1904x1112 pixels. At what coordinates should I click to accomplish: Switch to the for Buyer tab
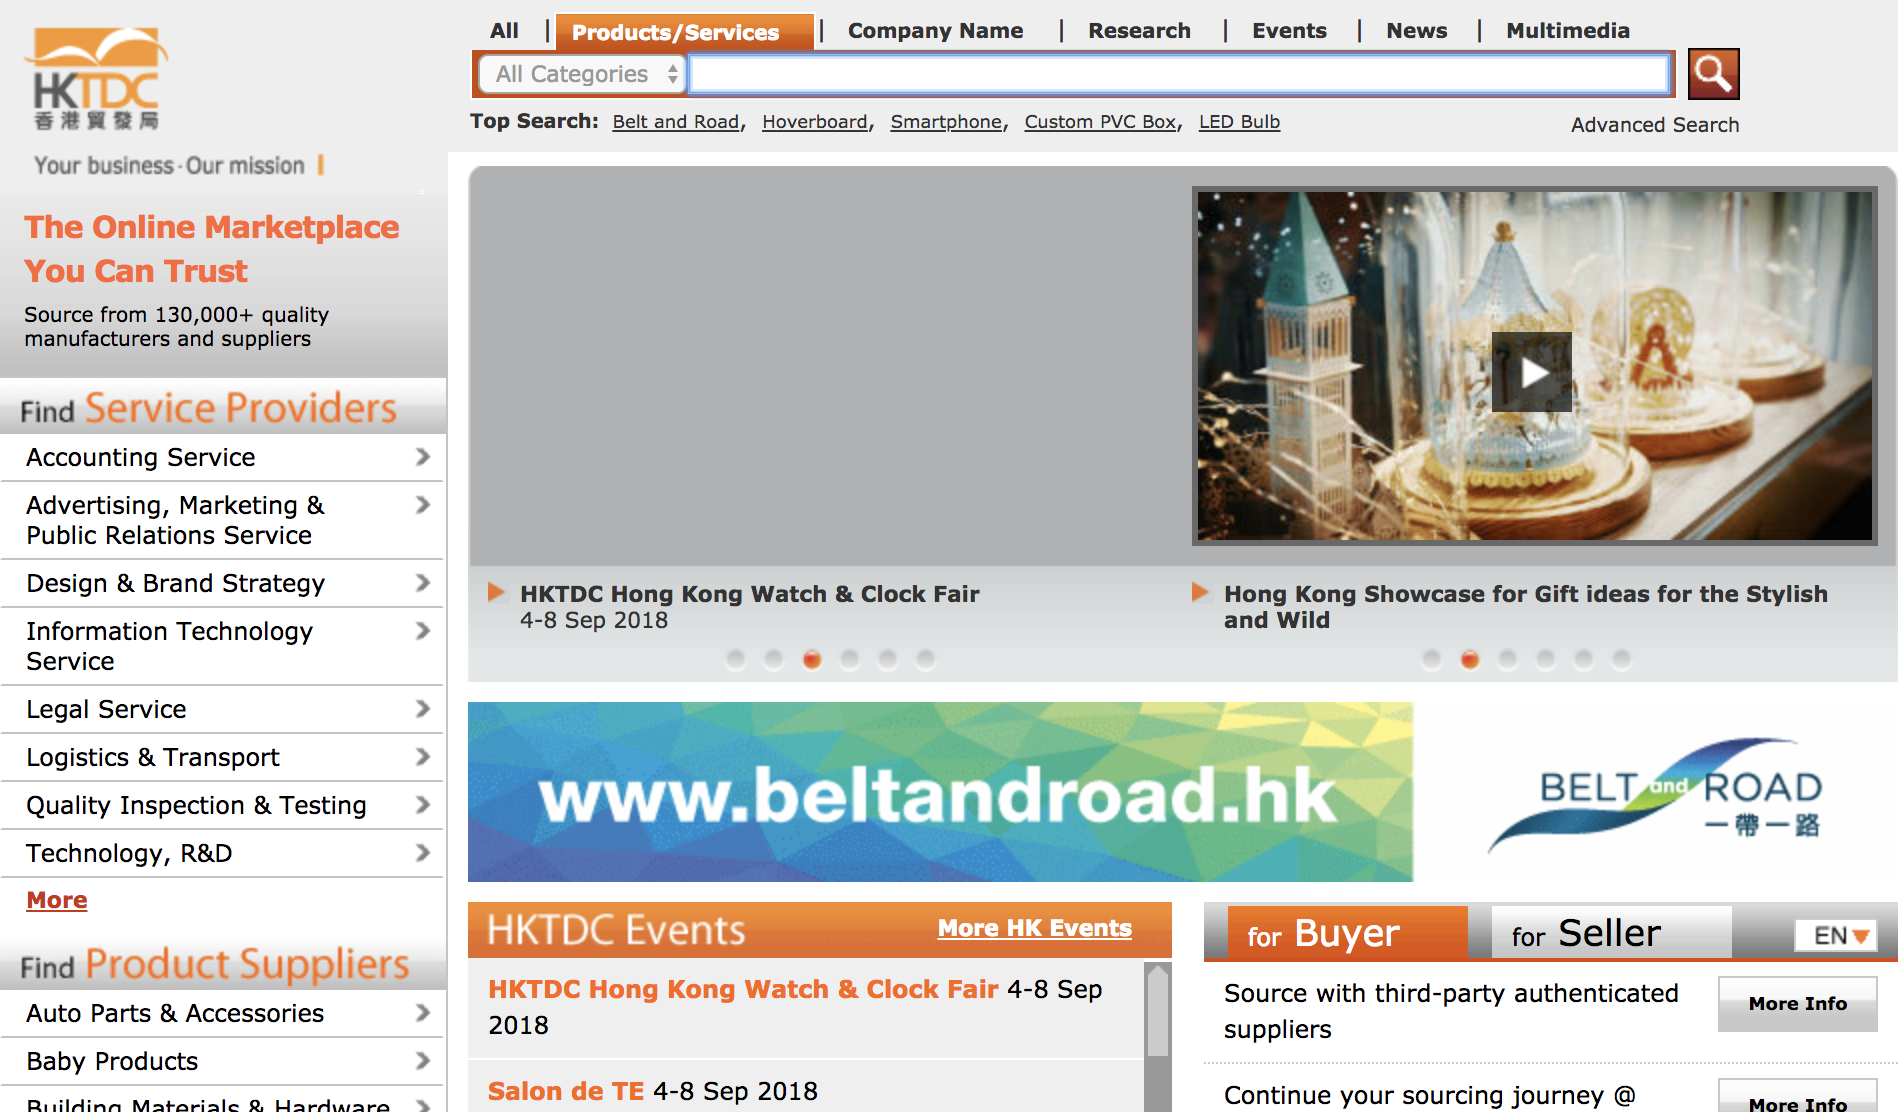(1347, 933)
